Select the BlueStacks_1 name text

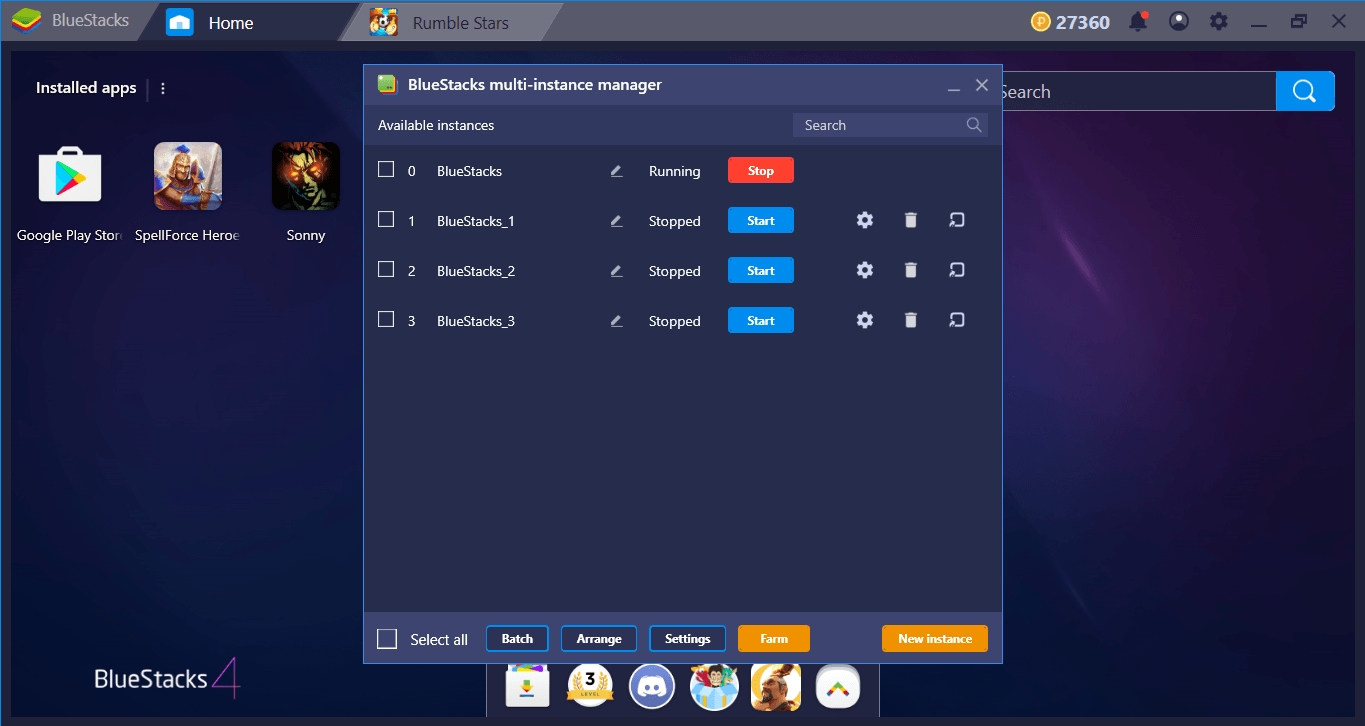(476, 221)
